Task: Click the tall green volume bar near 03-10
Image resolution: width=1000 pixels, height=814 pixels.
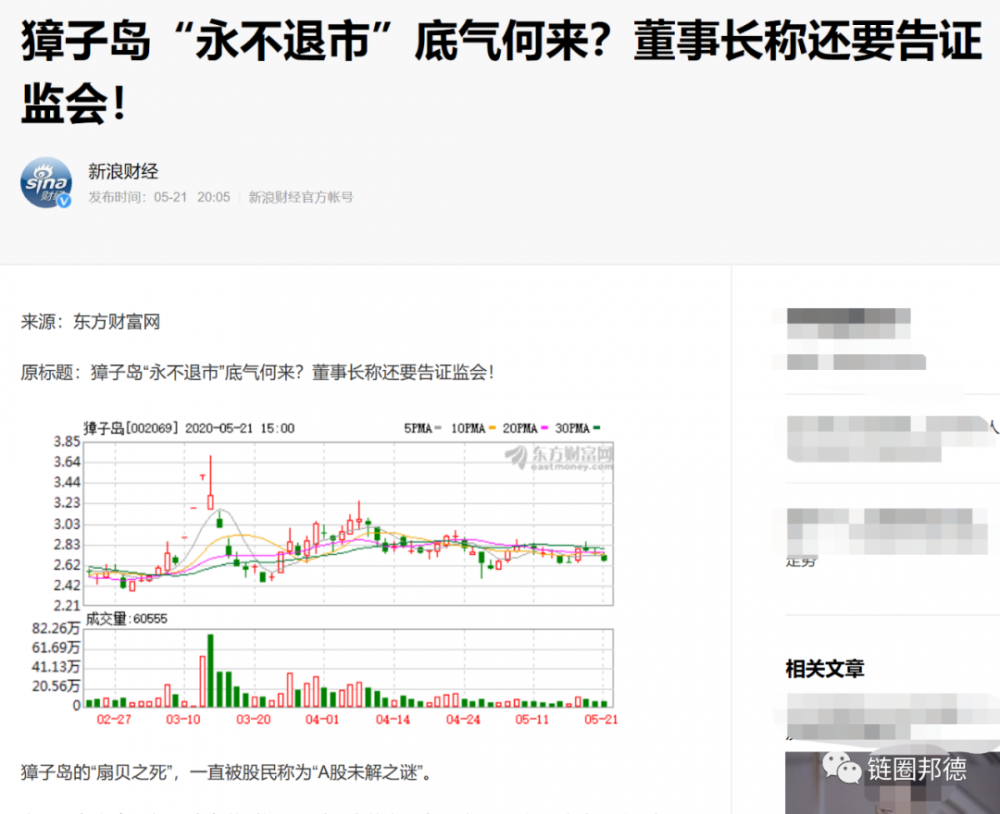Action: point(210,670)
